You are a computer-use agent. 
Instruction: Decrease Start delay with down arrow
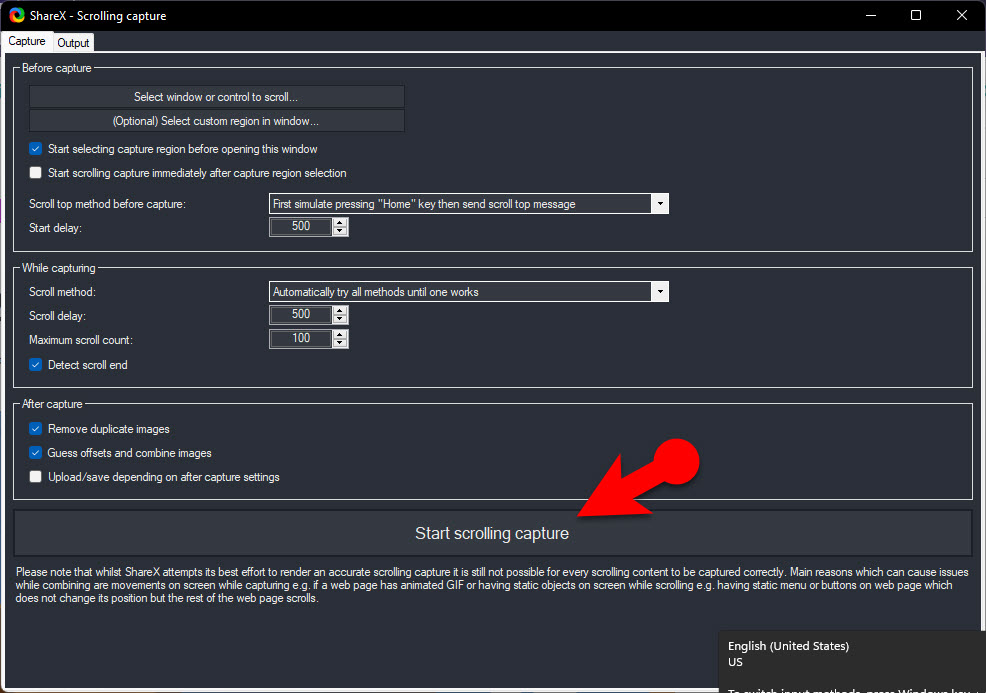340,231
